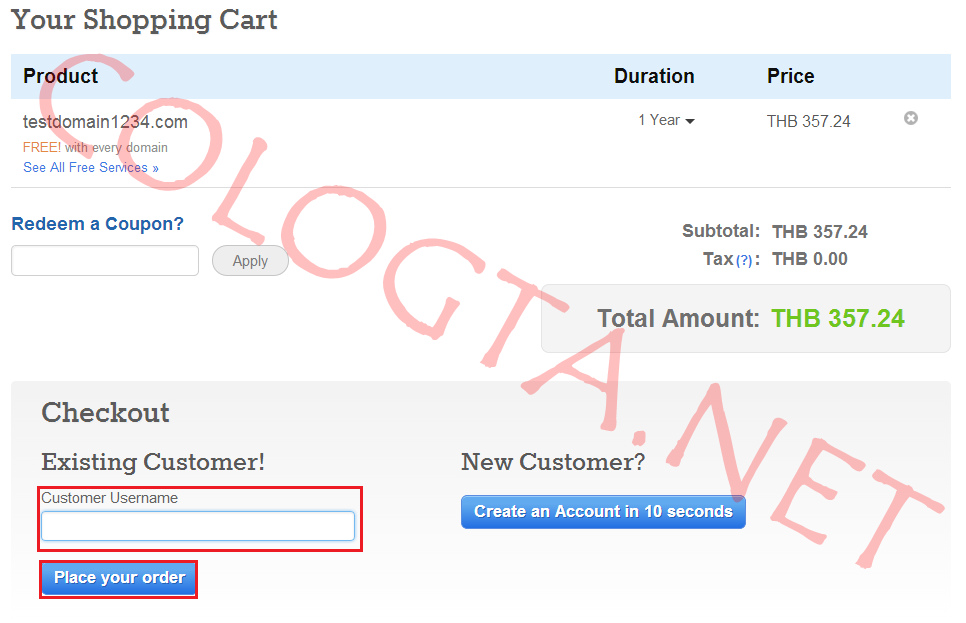Click the Duration column header

pyautogui.click(x=654, y=76)
